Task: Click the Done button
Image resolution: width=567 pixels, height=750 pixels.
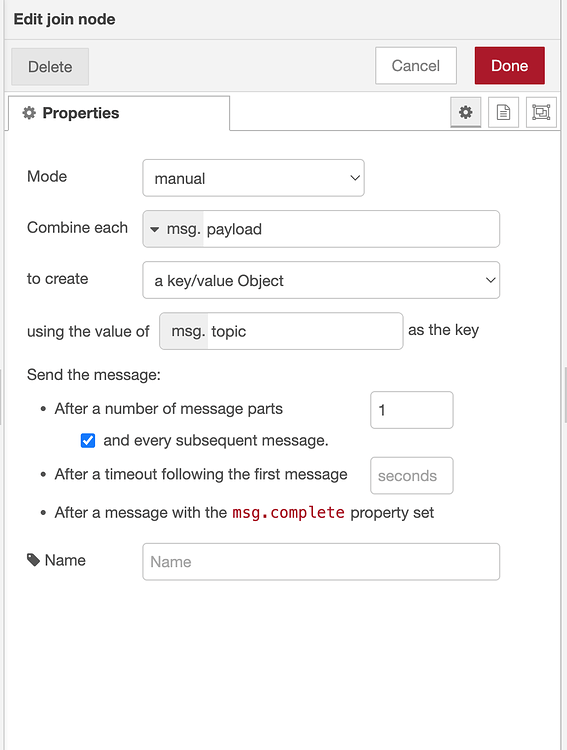Action: (510, 66)
